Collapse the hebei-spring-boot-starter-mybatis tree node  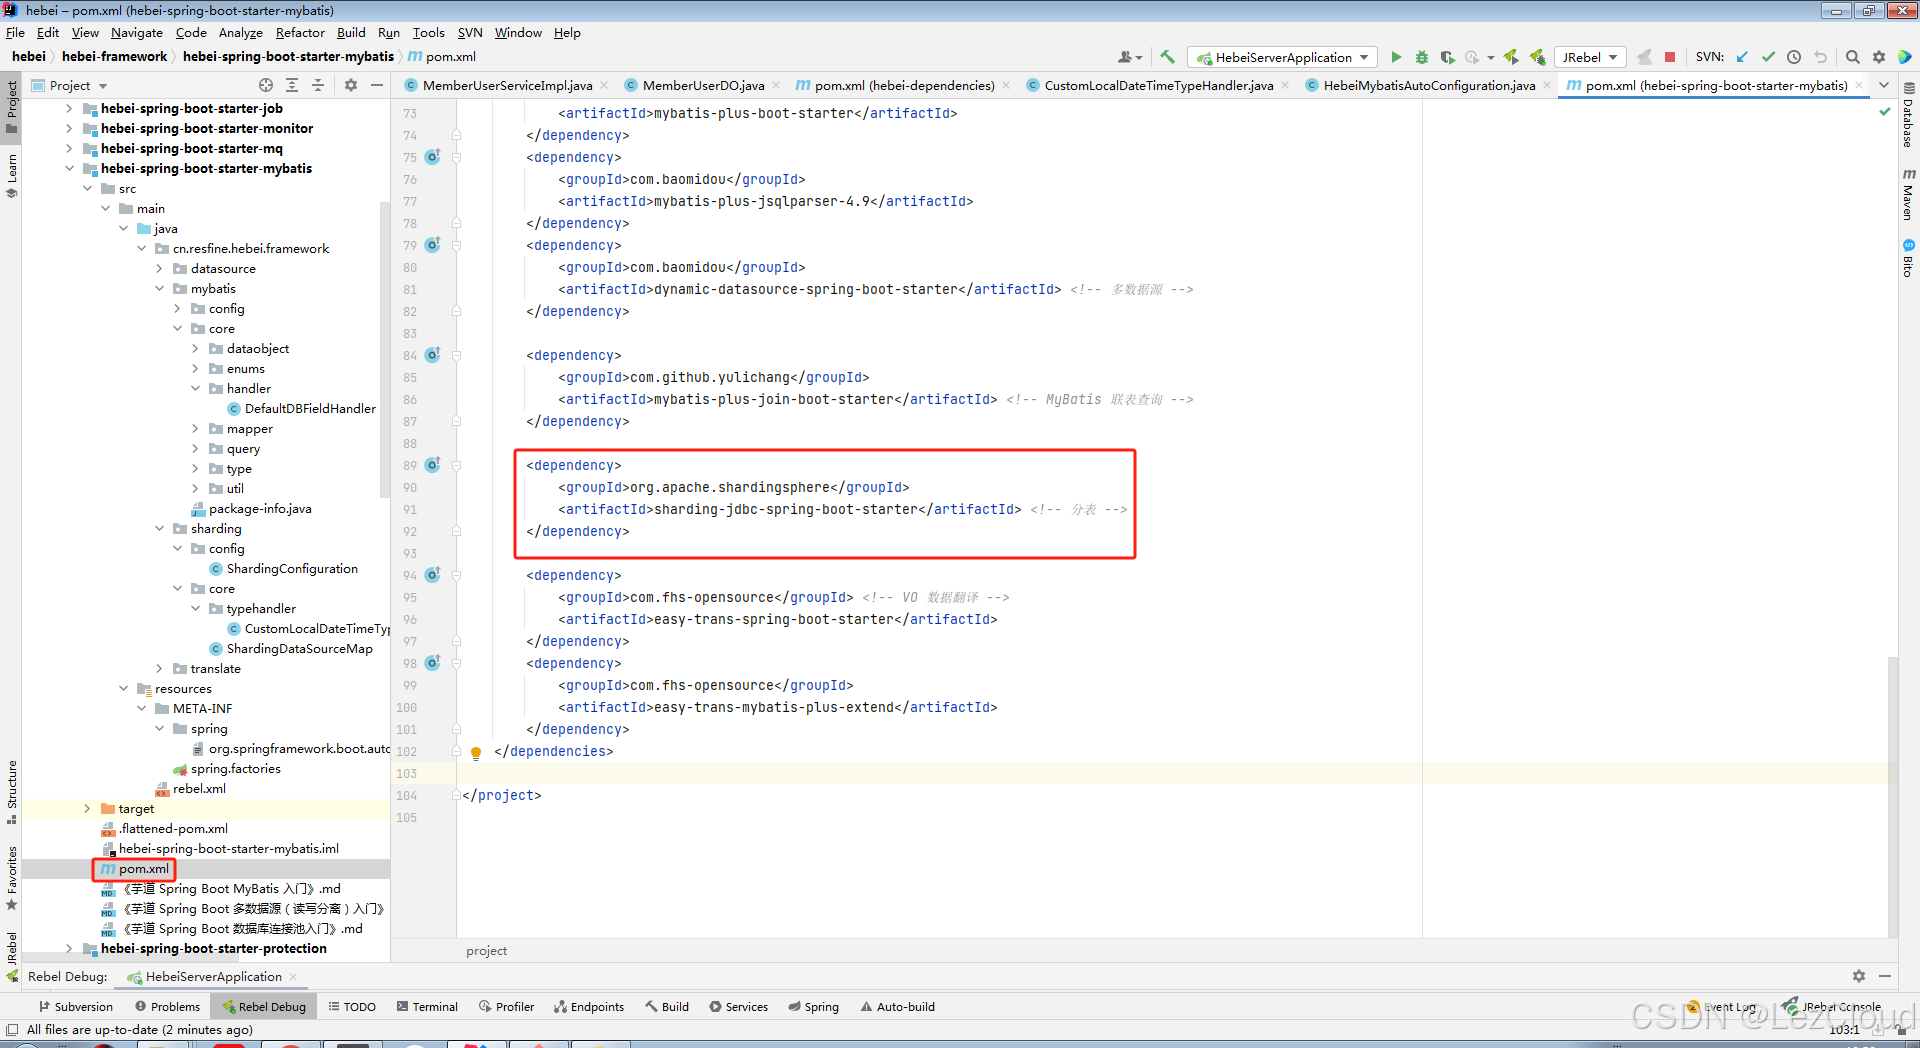[x=70, y=168]
